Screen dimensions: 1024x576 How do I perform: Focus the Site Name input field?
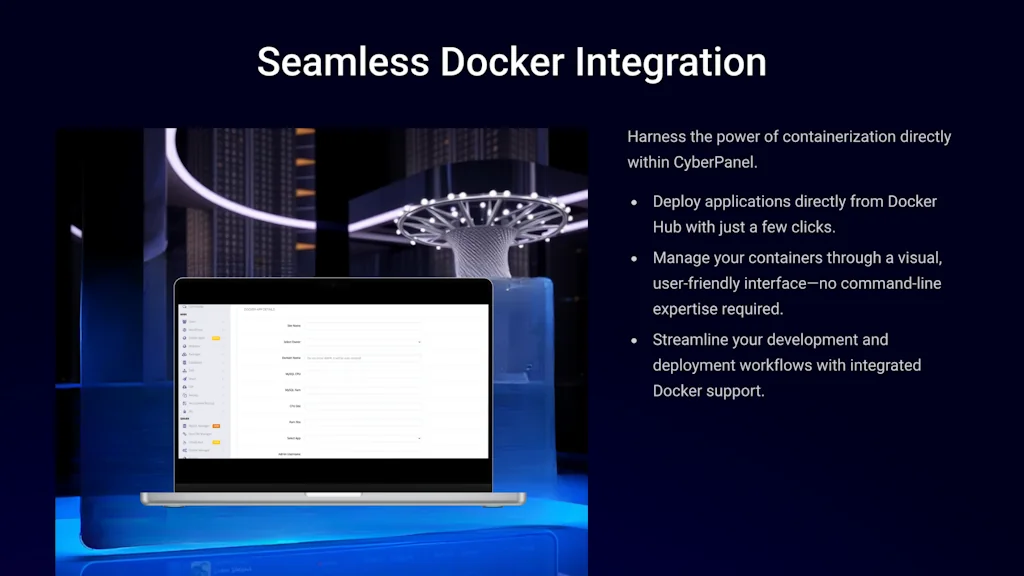(363, 325)
